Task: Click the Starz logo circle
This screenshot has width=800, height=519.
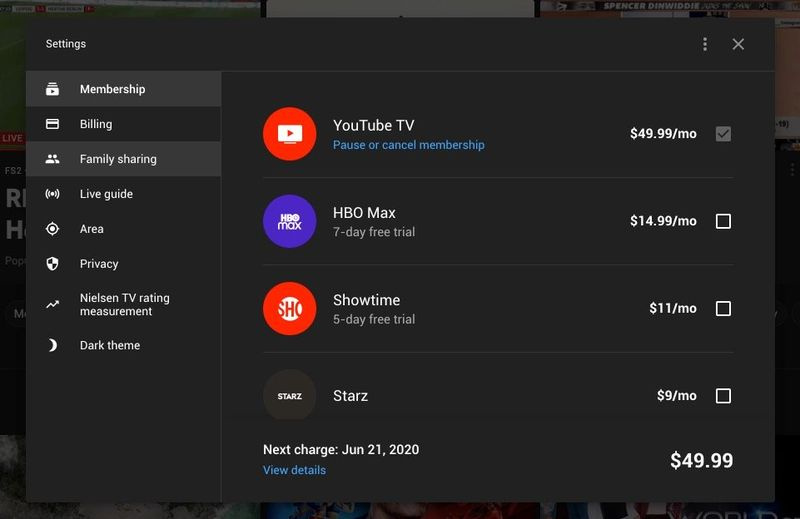Action: click(289, 394)
